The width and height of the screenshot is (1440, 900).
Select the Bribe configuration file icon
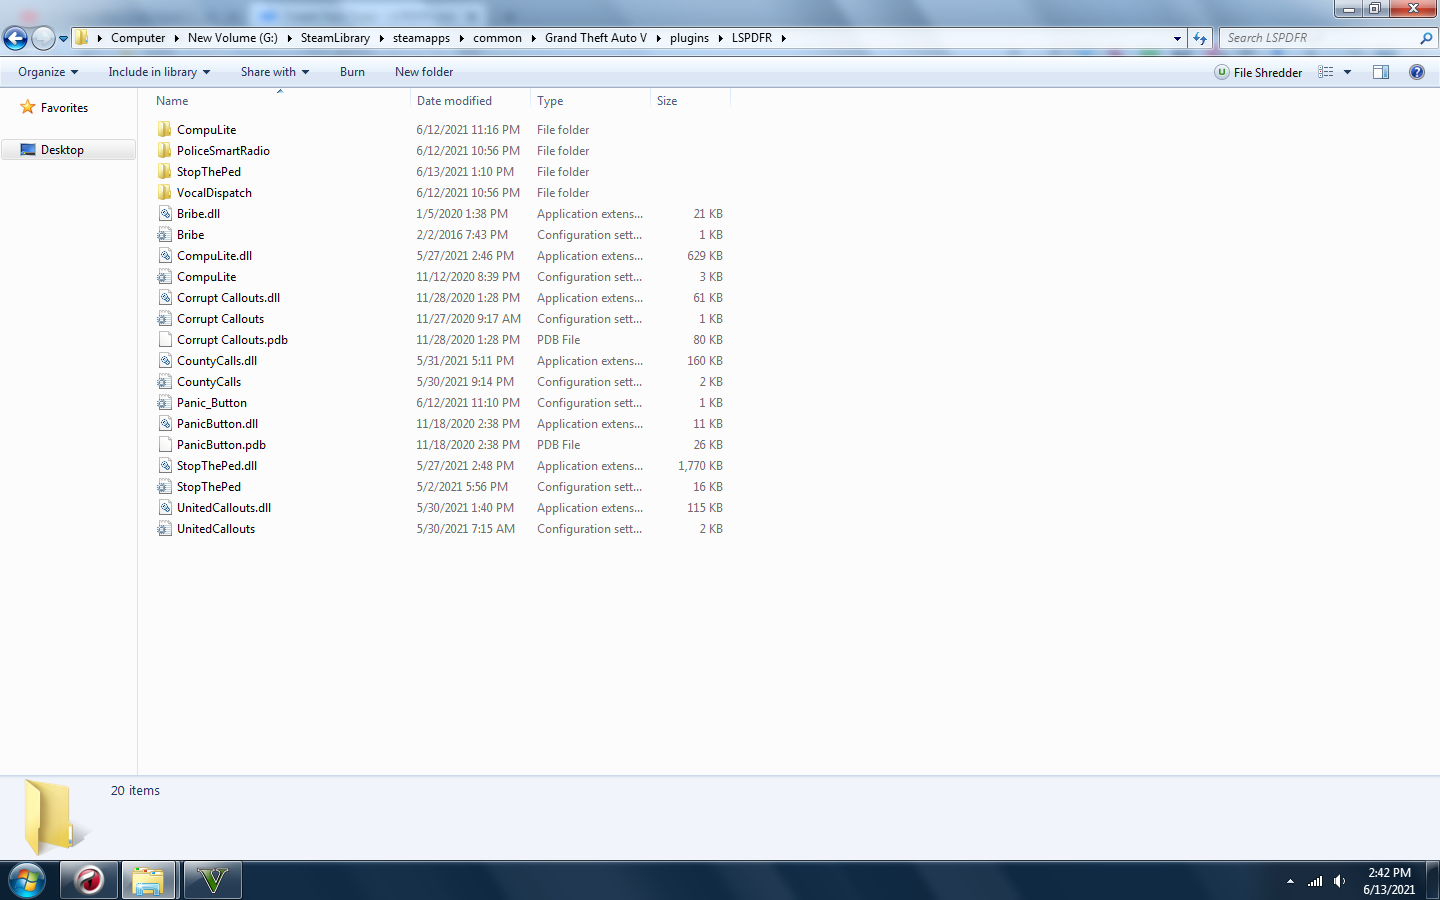[165, 235]
